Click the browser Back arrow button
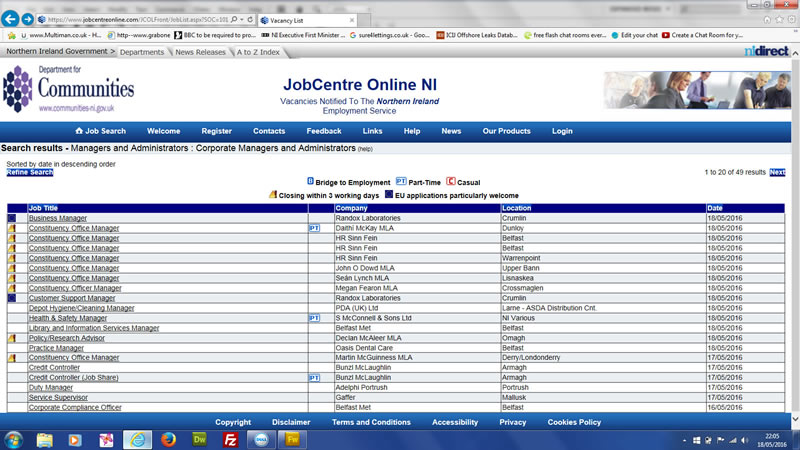 pyautogui.click(x=10, y=19)
